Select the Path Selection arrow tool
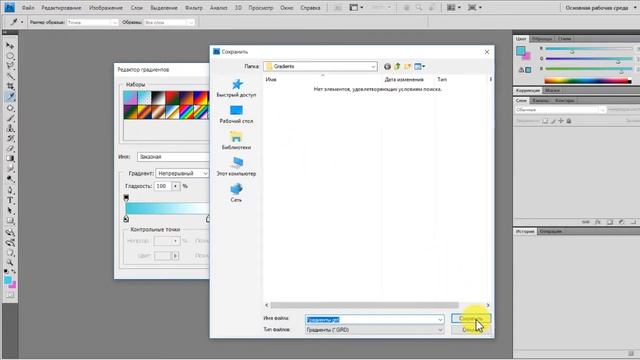Image resolution: width=640 pixels, height=360 pixels. pyautogui.click(x=10, y=211)
